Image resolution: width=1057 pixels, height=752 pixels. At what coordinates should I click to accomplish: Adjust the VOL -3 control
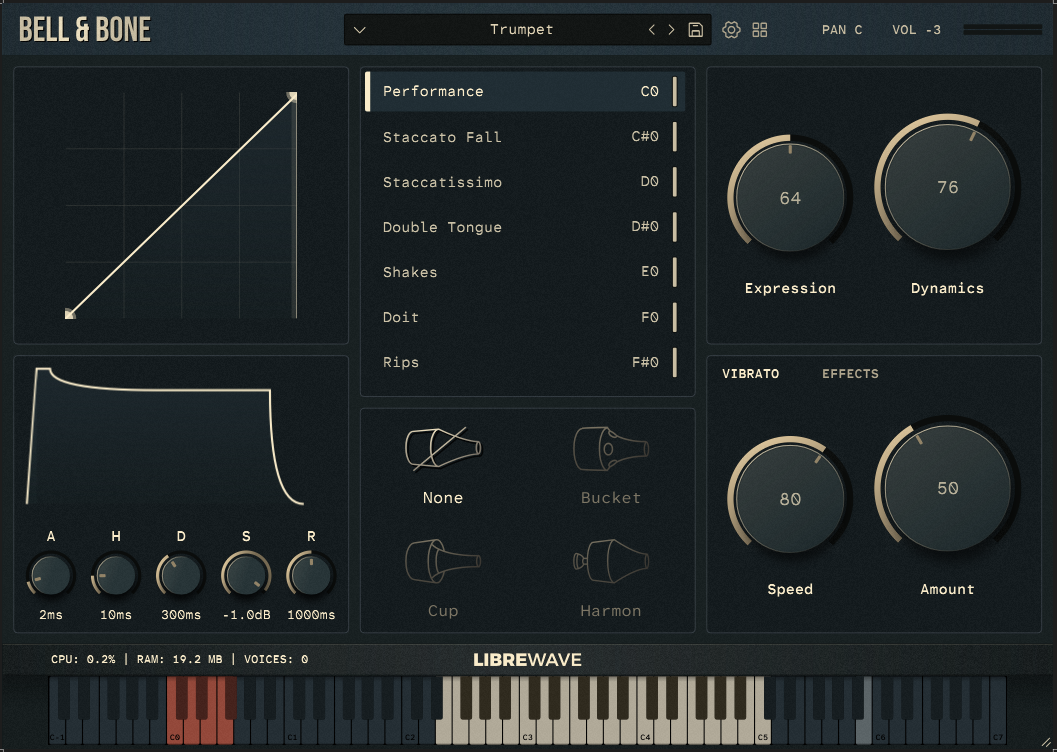(x=916, y=30)
